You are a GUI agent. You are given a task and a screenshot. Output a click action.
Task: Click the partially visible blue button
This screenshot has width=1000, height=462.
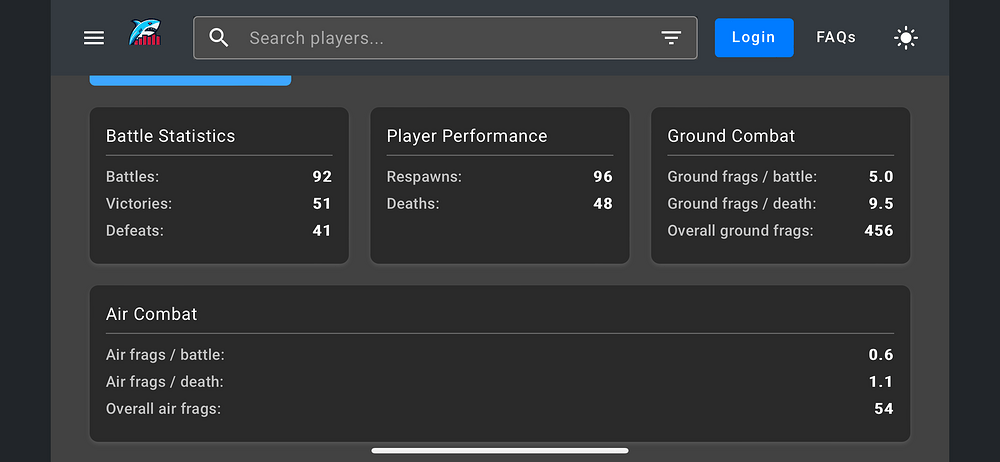[x=190, y=80]
